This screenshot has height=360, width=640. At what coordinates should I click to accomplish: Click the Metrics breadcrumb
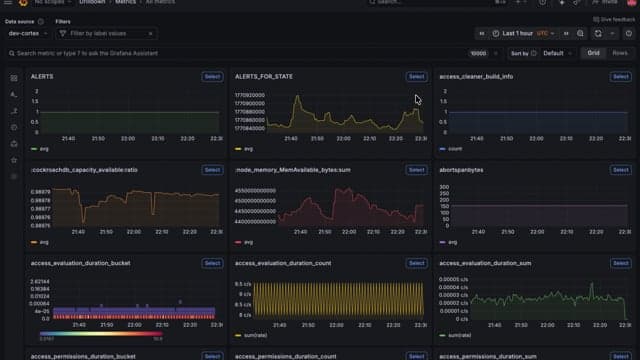point(125,2)
